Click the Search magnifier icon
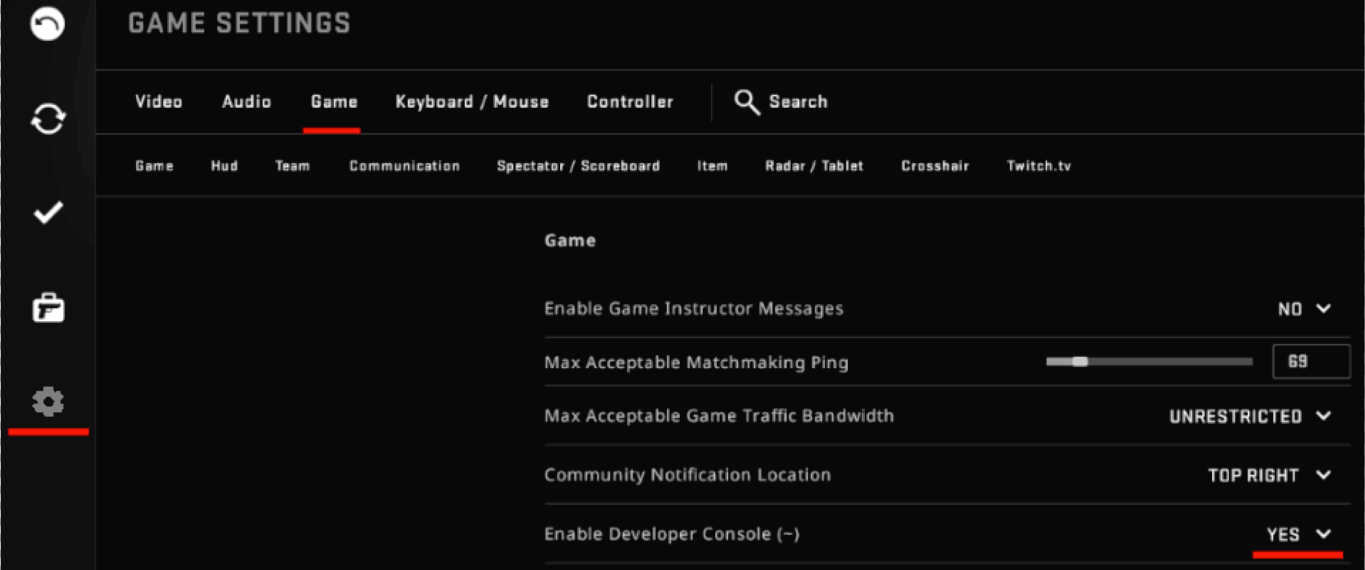1365x570 pixels. (747, 102)
